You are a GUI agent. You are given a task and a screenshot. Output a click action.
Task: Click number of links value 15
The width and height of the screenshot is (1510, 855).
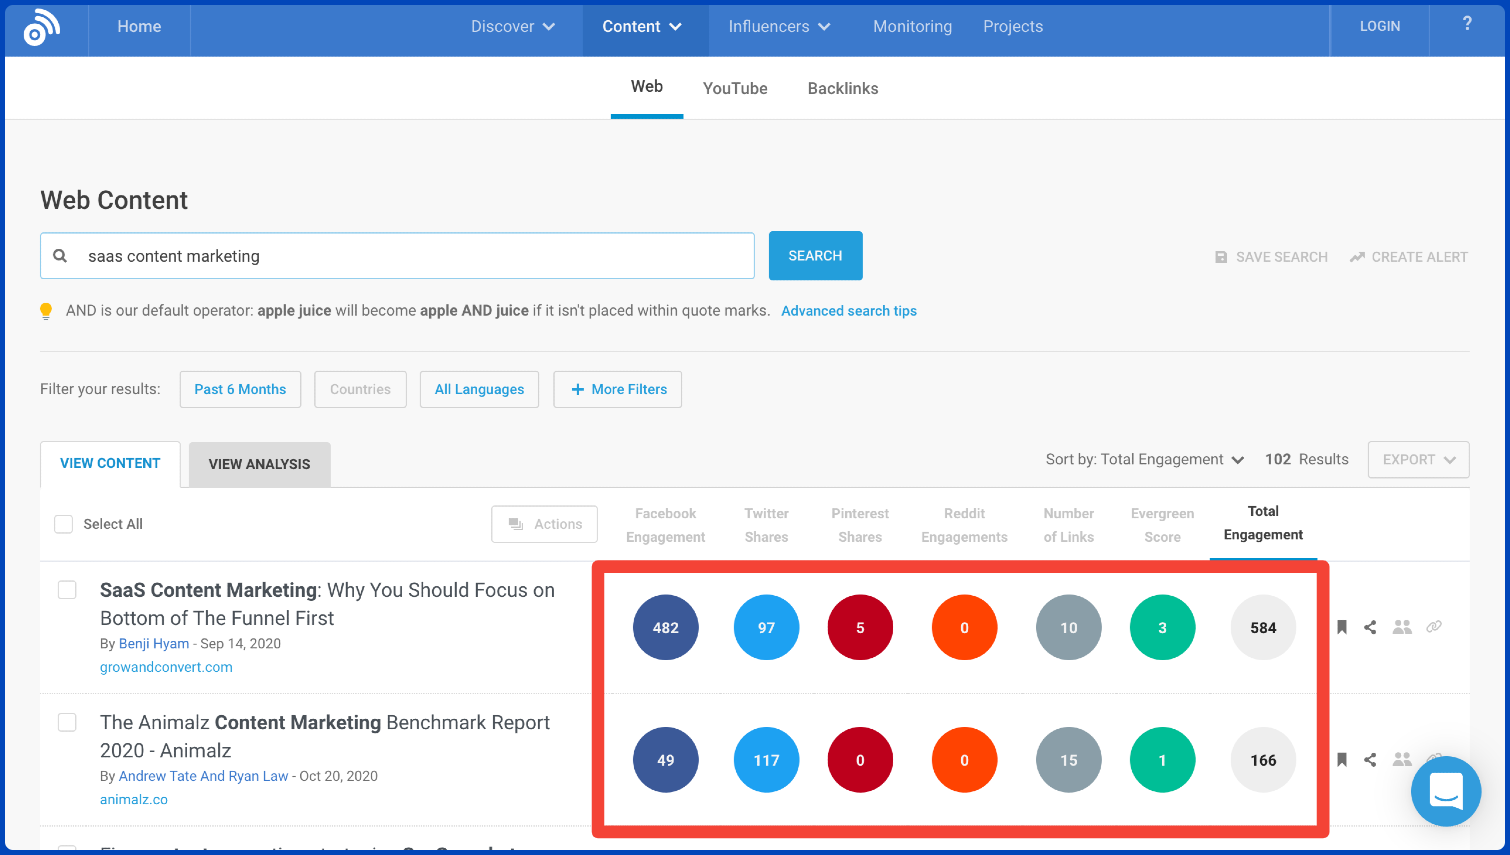[1069, 760]
